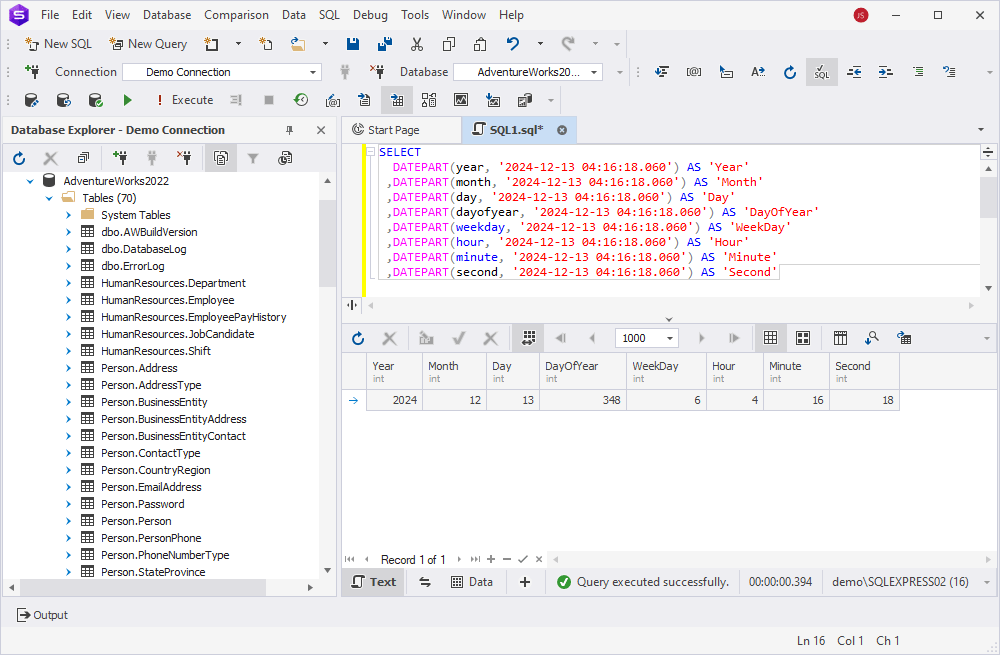Click the New Query toolbar button
1000x655 pixels.
pos(148,44)
